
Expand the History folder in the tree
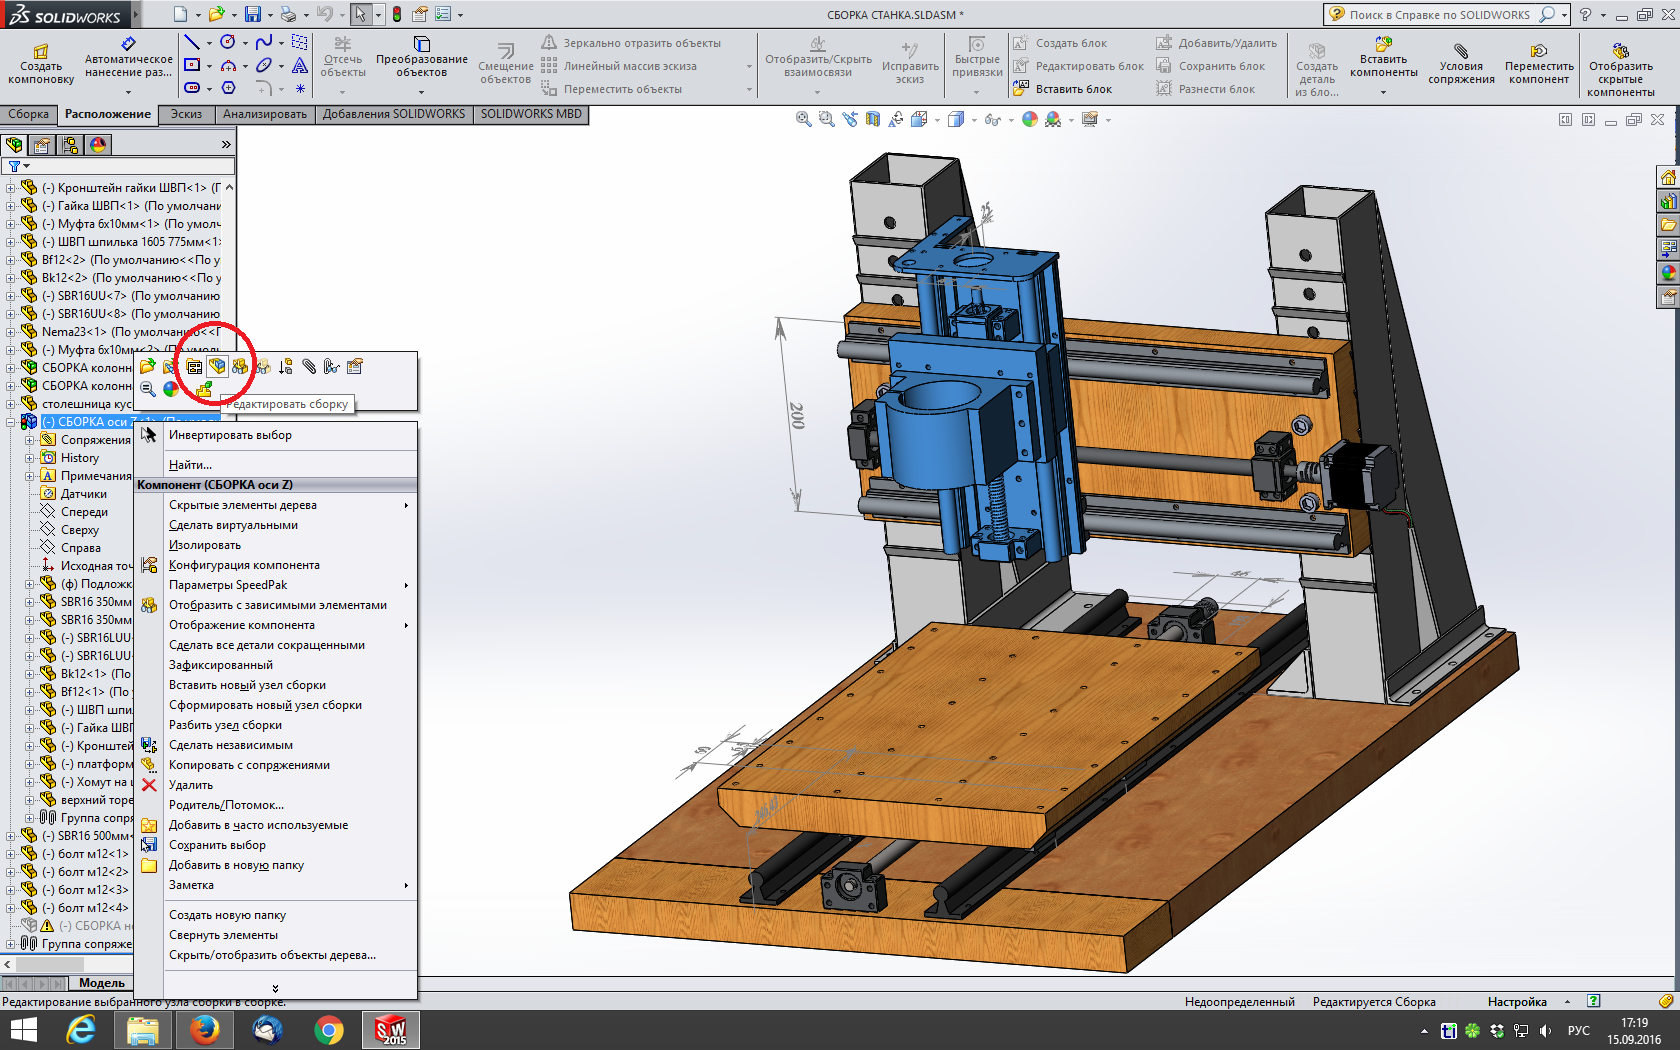tap(30, 458)
